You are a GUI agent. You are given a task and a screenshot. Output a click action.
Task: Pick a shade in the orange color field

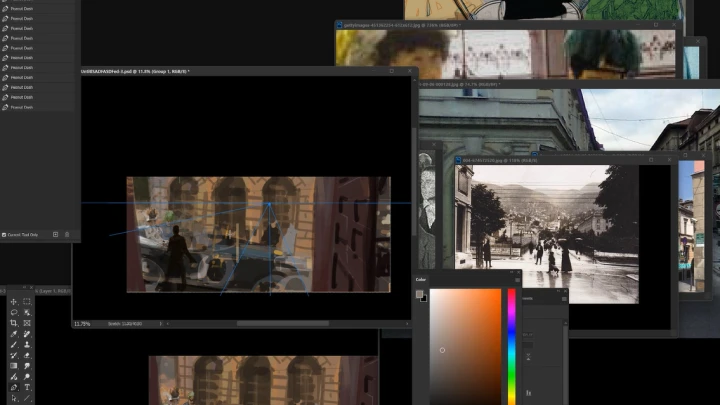[x=465, y=347]
